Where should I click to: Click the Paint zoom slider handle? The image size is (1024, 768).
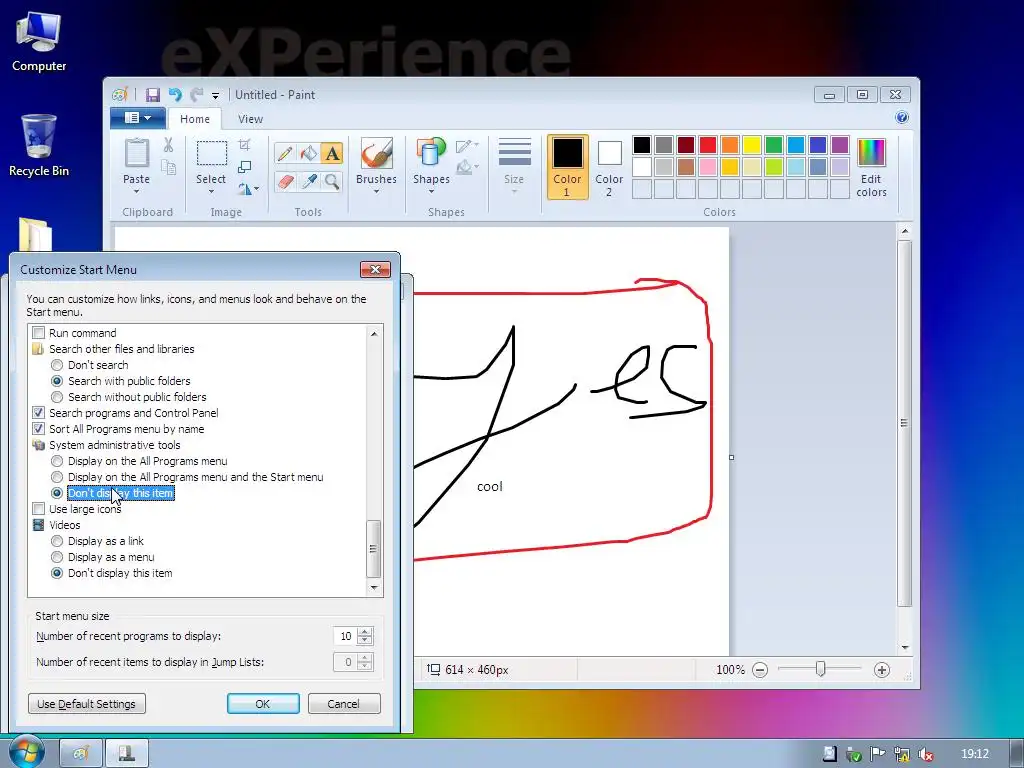820,669
